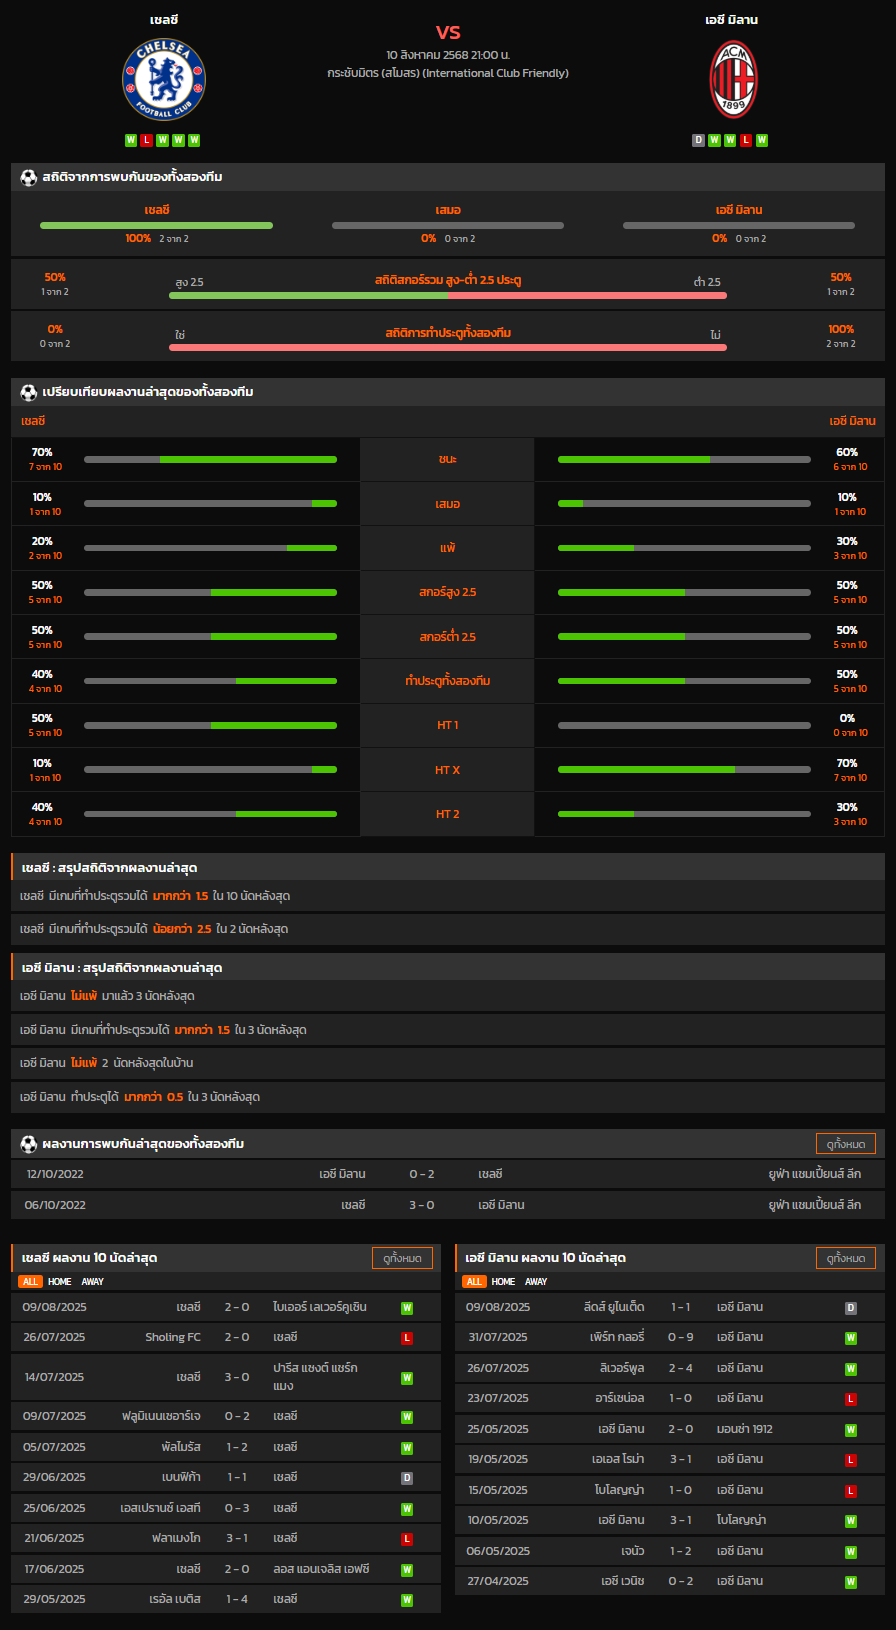Click AC Milan 60% win progress bar

(684, 460)
